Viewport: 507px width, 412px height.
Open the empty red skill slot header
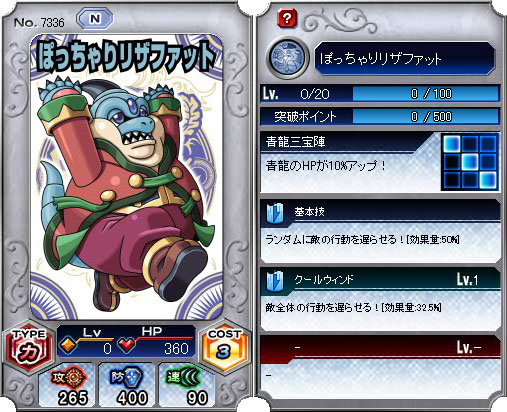(380, 348)
